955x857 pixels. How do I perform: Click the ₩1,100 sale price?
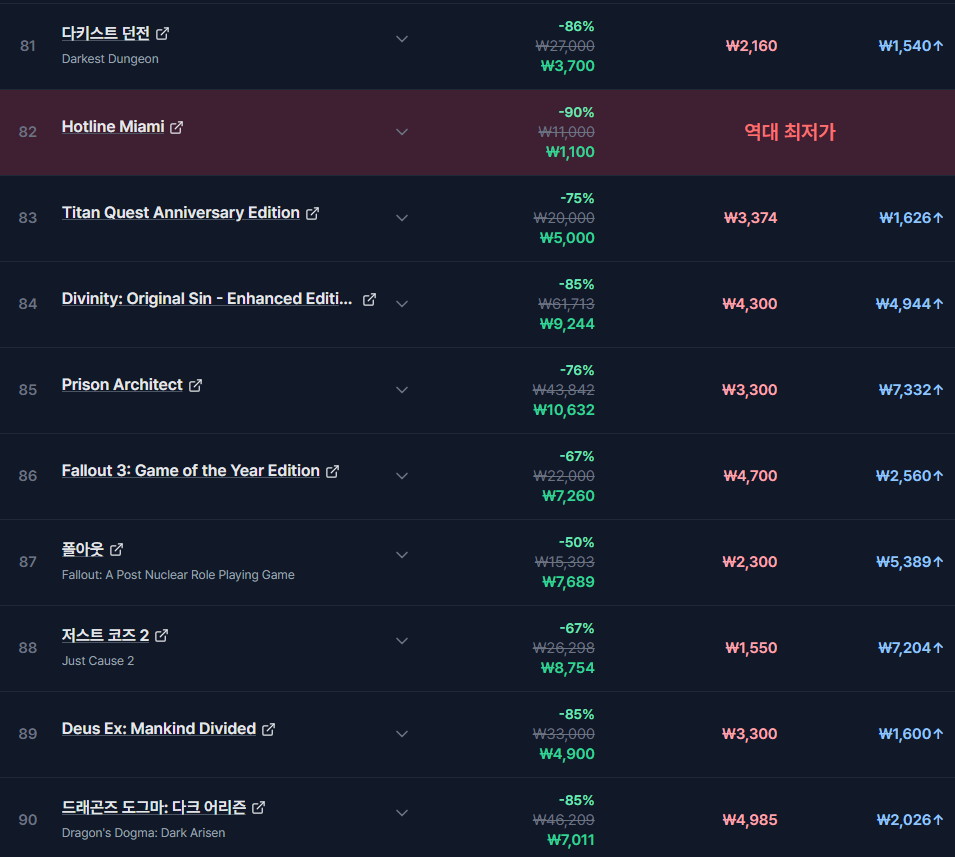coord(570,152)
